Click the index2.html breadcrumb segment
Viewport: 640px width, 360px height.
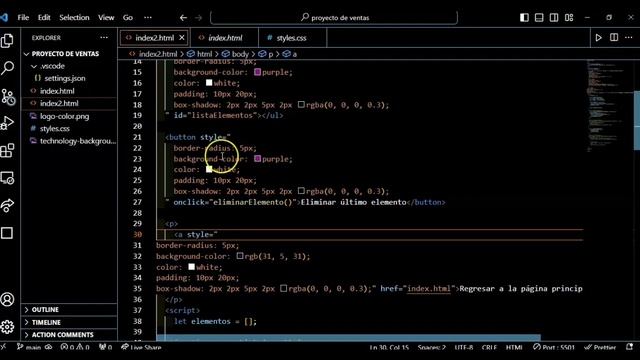pyautogui.click(x=158, y=54)
